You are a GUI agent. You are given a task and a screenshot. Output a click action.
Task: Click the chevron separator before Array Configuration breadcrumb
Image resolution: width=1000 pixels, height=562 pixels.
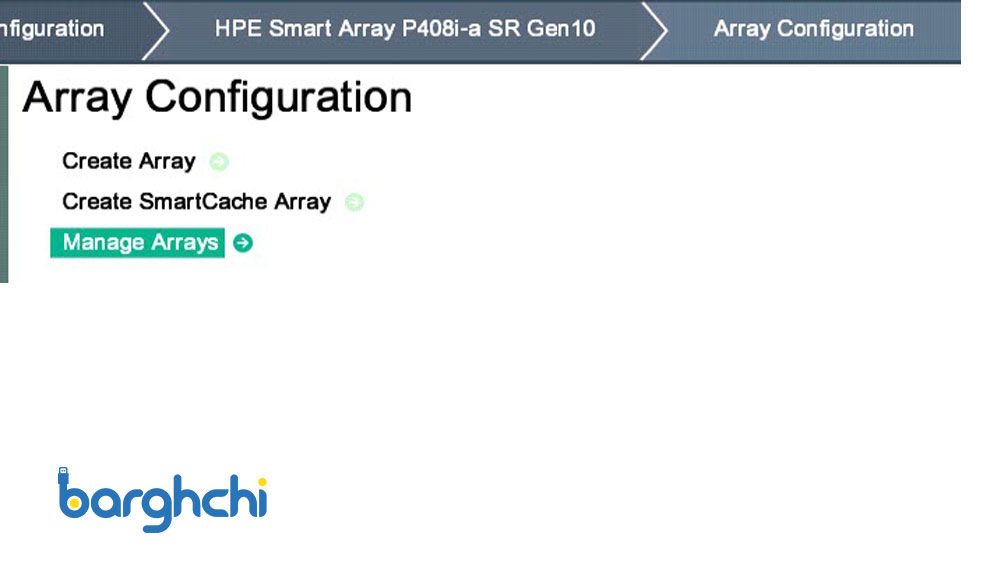point(654,30)
